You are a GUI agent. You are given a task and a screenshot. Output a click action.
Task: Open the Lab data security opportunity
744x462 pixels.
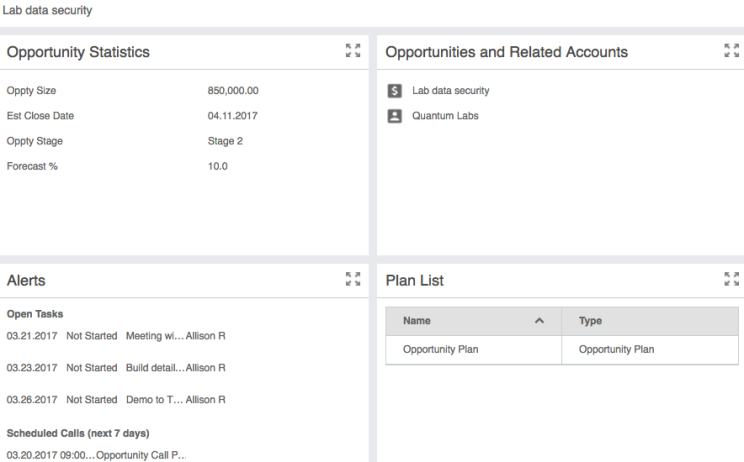point(451,91)
